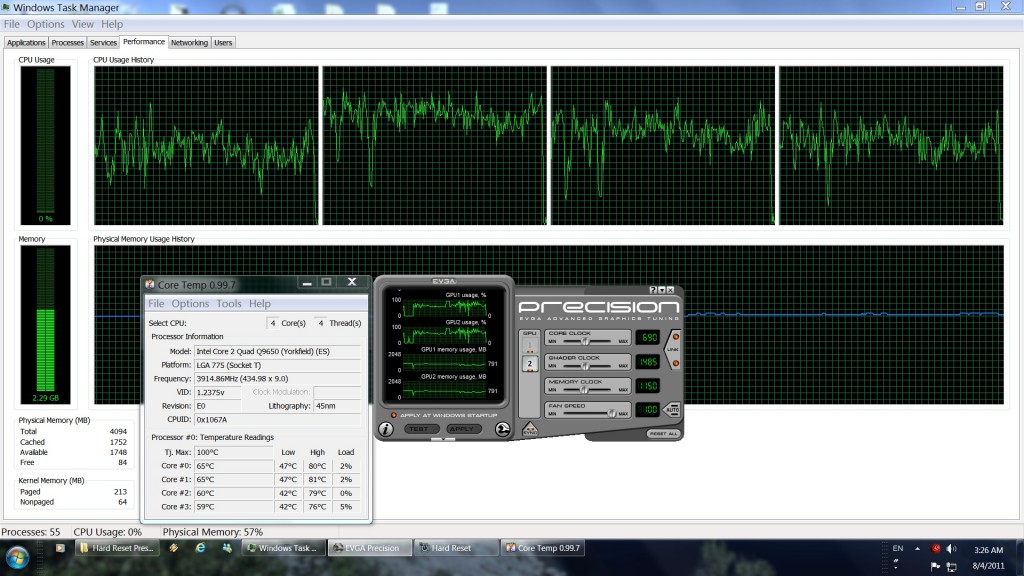Viewport: 1024px width, 576px height.
Task: Click the Reset All button
Action: coord(663,433)
